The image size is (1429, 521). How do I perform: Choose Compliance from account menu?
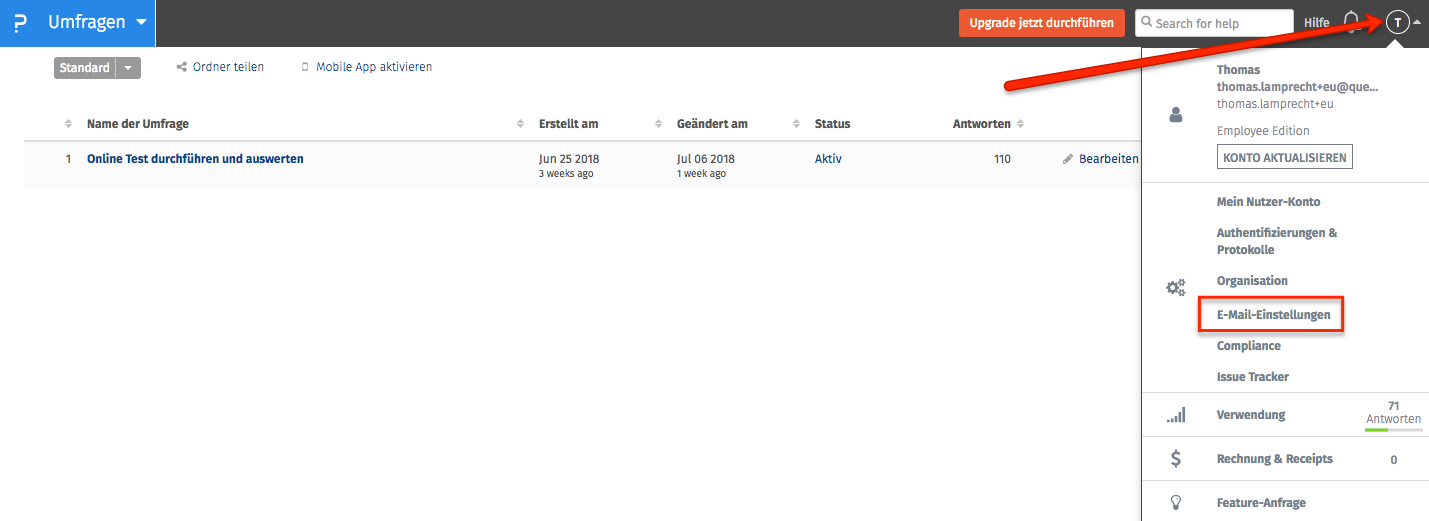[x=1248, y=346]
